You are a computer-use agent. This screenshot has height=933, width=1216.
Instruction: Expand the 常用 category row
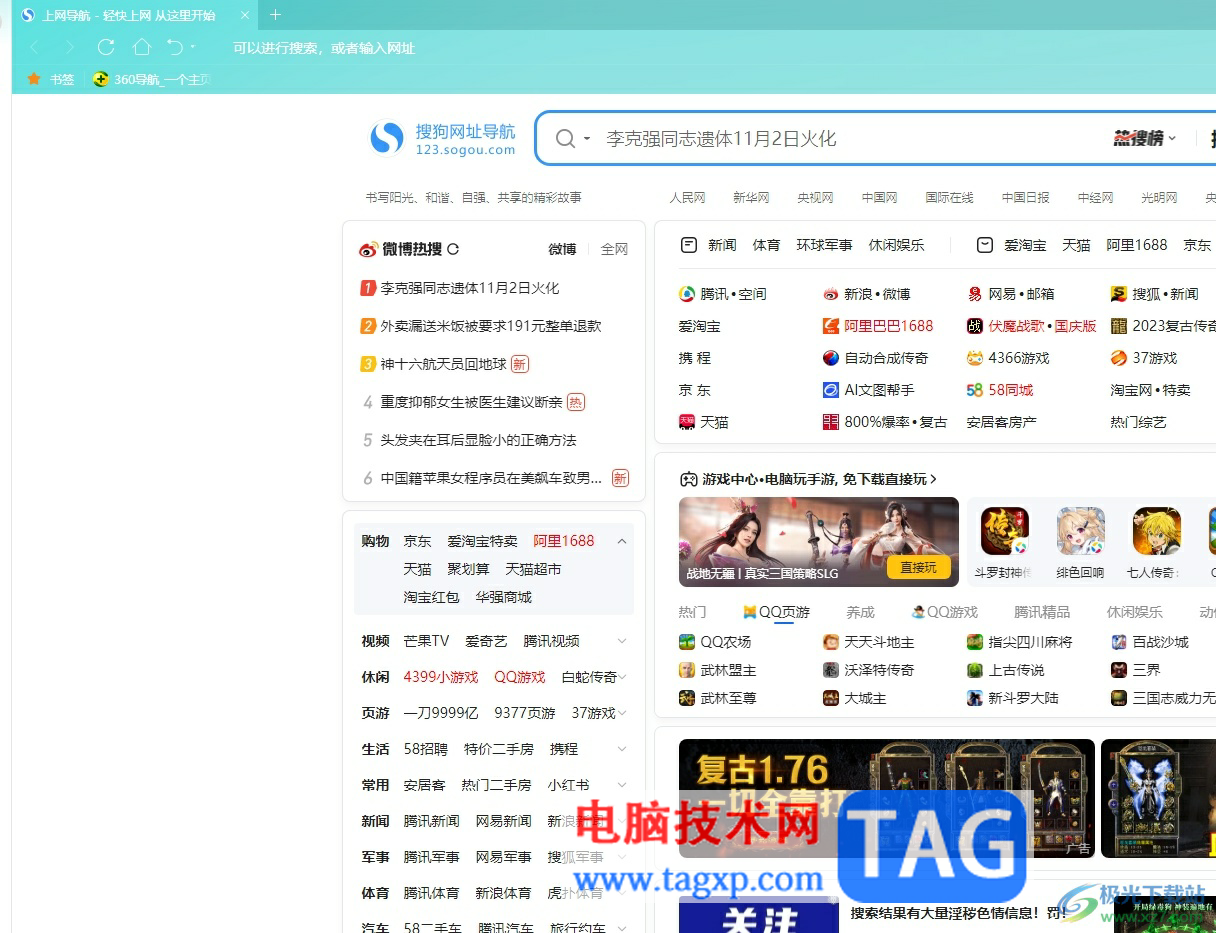coord(622,785)
